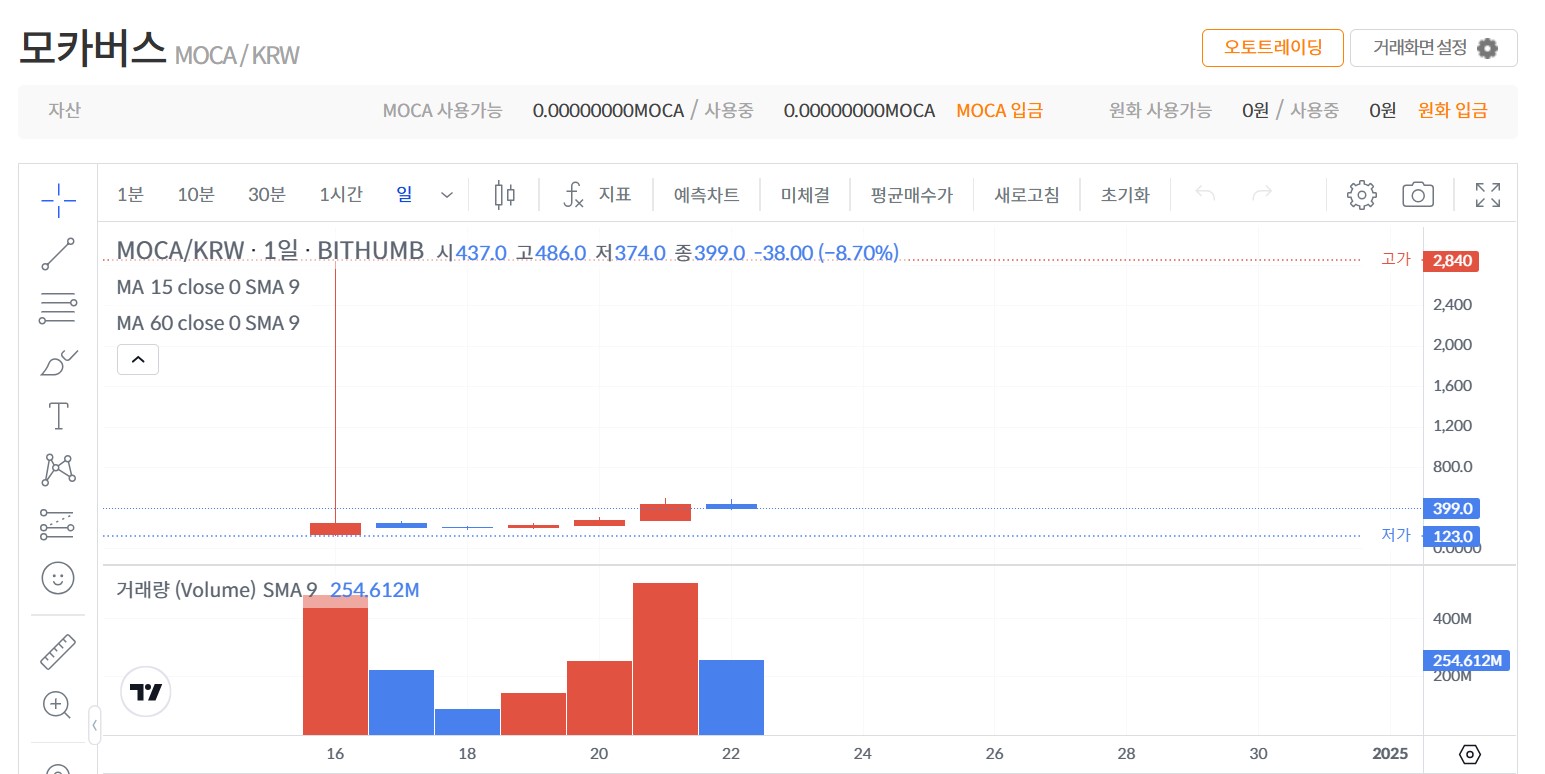This screenshot has width=1545, height=774.
Task: Open the 지표 indicators menu
Action: tap(615, 194)
